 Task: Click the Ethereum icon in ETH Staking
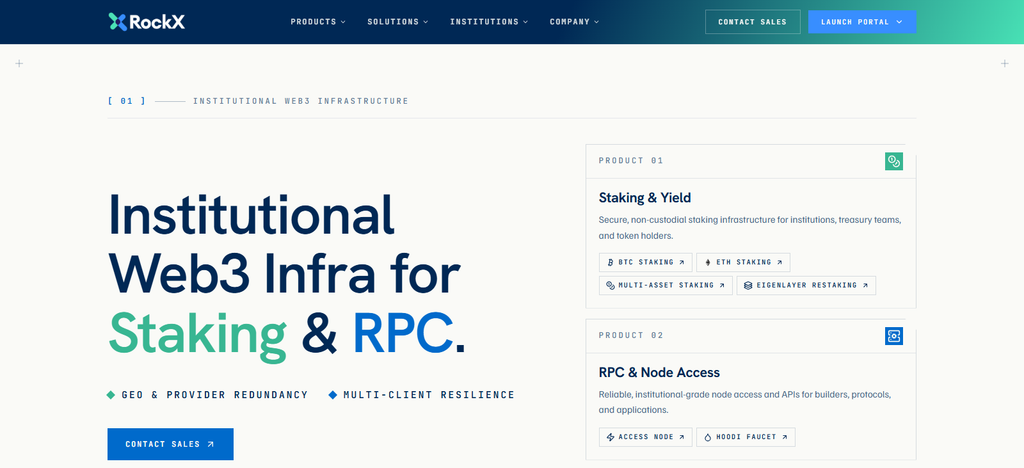708,262
